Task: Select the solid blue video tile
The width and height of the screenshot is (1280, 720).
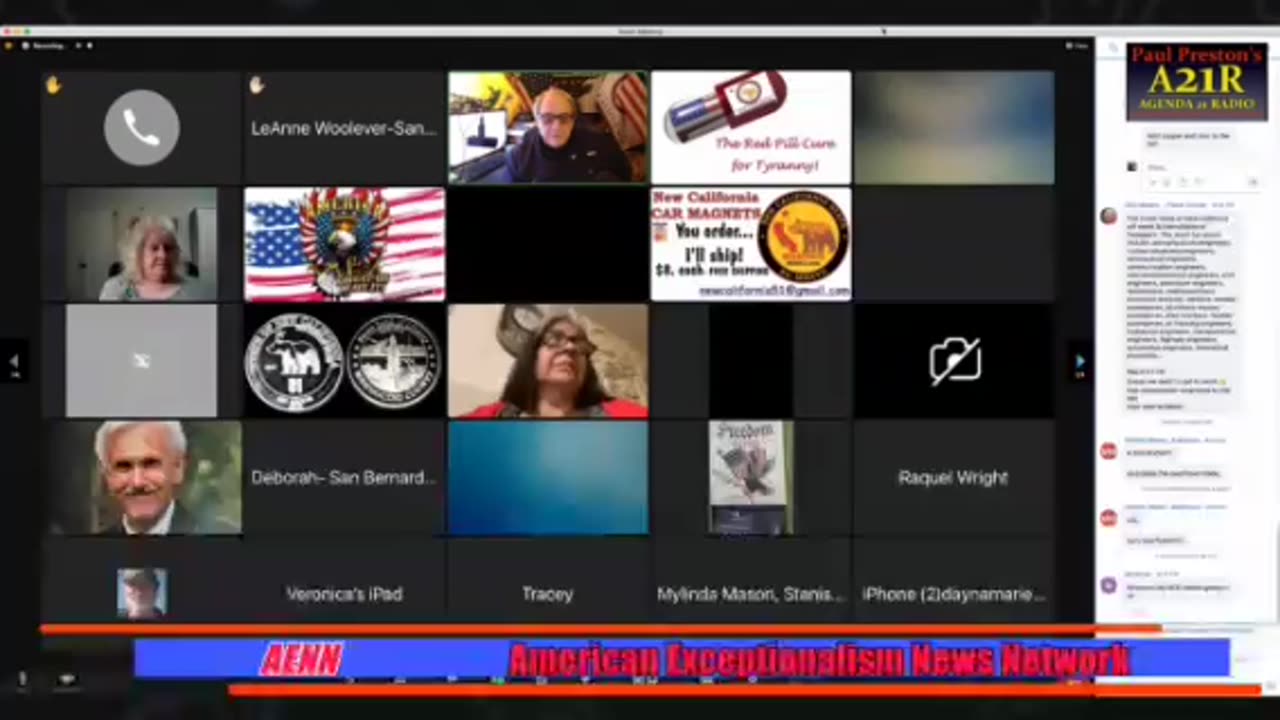Action: (x=548, y=477)
